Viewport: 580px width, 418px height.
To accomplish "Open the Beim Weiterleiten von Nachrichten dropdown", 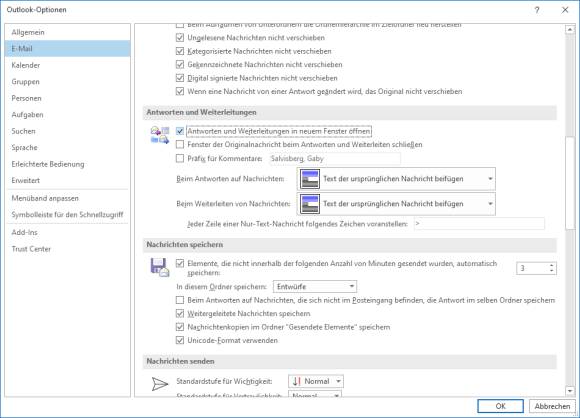I will coord(396,204).
